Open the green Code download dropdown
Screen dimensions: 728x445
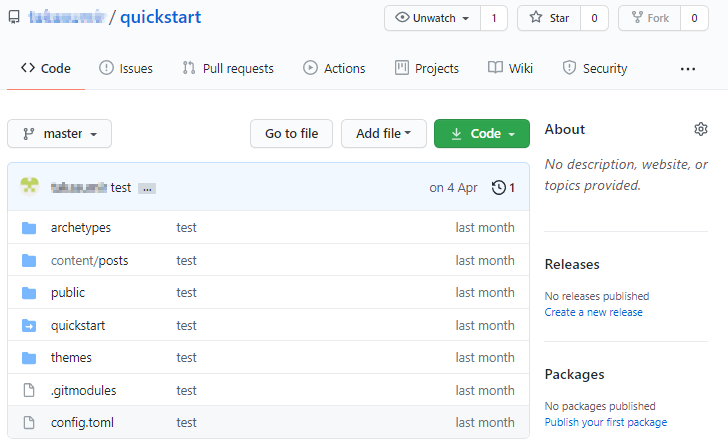482,134
